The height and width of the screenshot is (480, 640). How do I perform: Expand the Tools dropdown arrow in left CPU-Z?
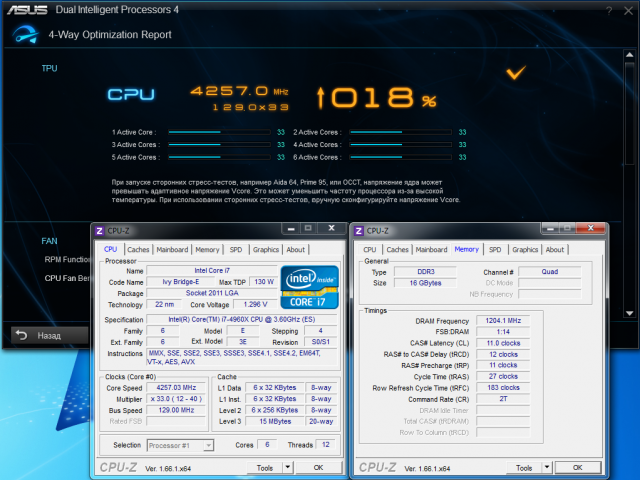[288, 468]
